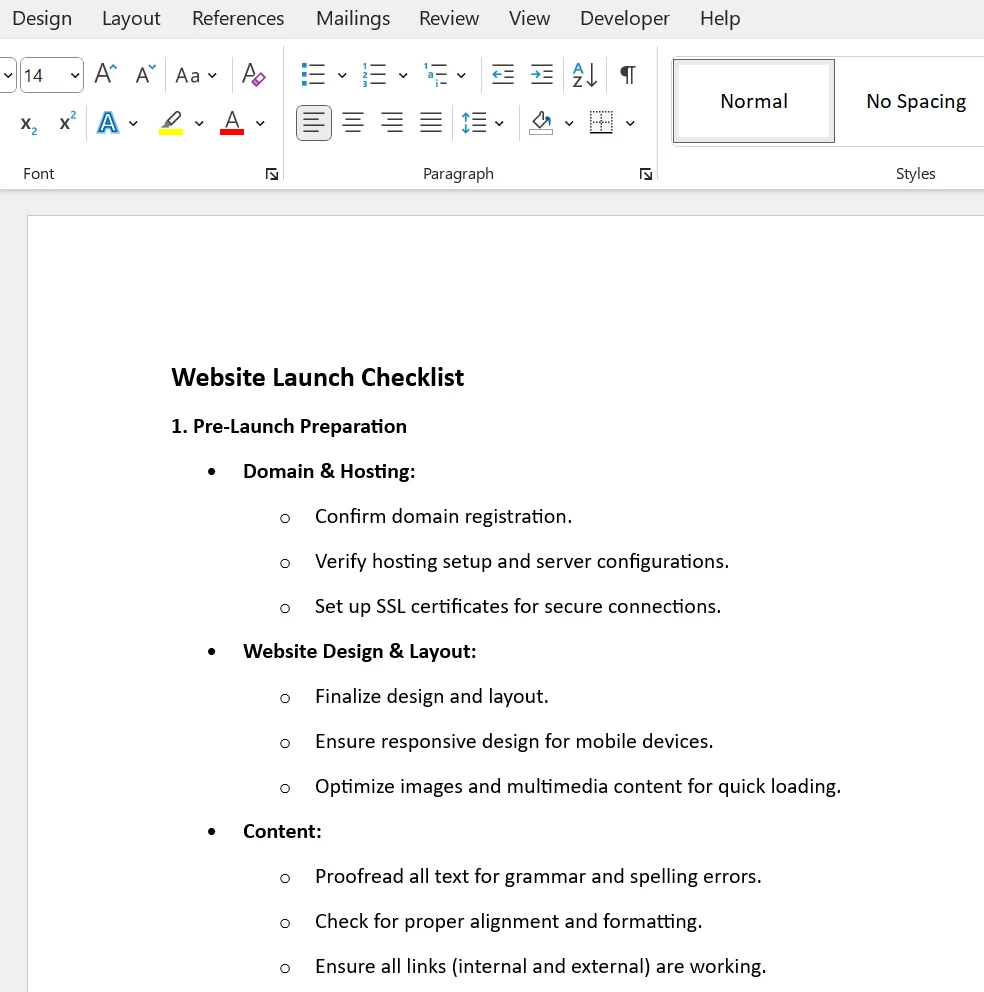Expand line spacing dropdown arrow
984x992 pixels.
[x=499, y=123]
